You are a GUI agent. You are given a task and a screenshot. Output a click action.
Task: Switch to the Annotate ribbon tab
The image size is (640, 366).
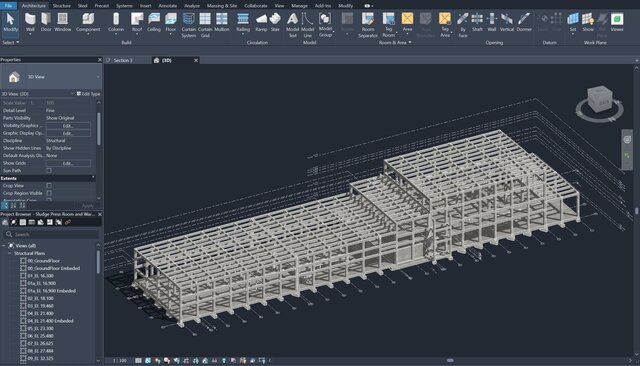(x=168, y=6)
